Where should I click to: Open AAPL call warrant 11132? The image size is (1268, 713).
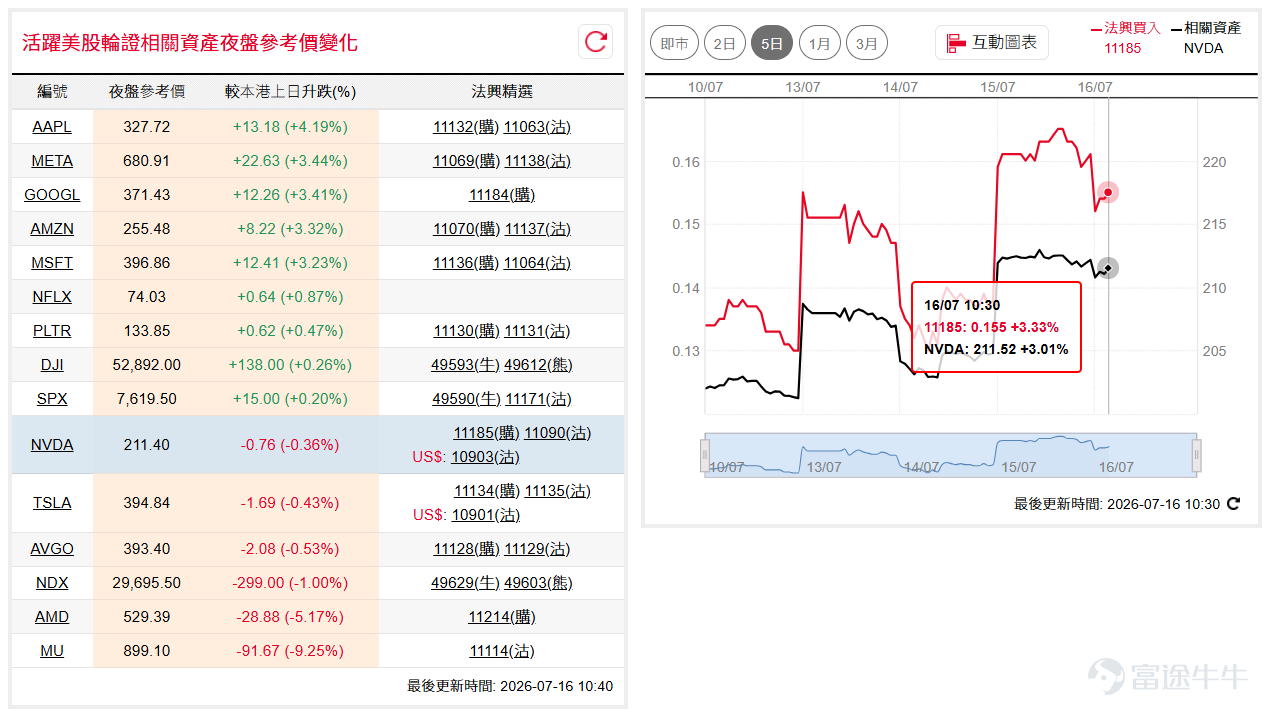[x=466, y=127]
